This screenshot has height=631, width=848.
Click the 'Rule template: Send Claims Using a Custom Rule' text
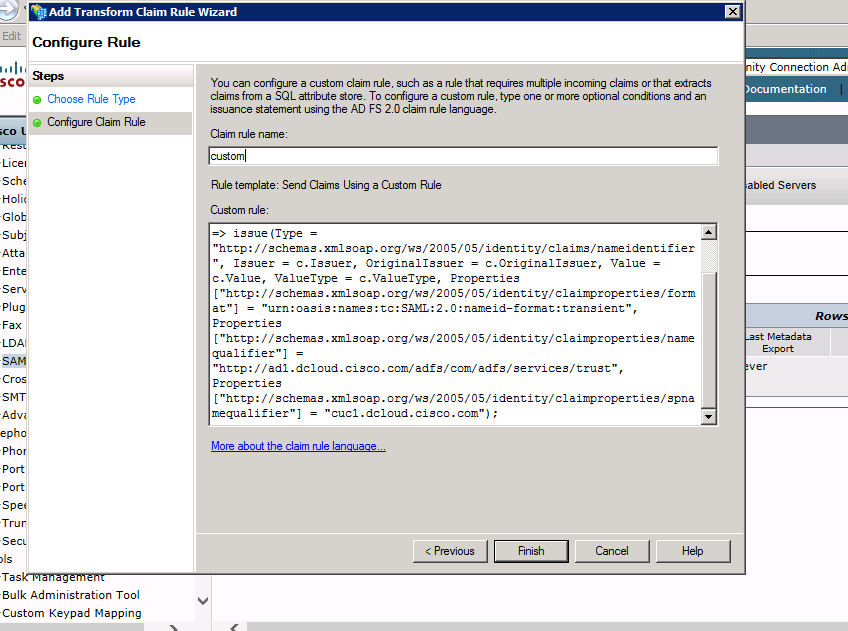(x=326, y=185)
